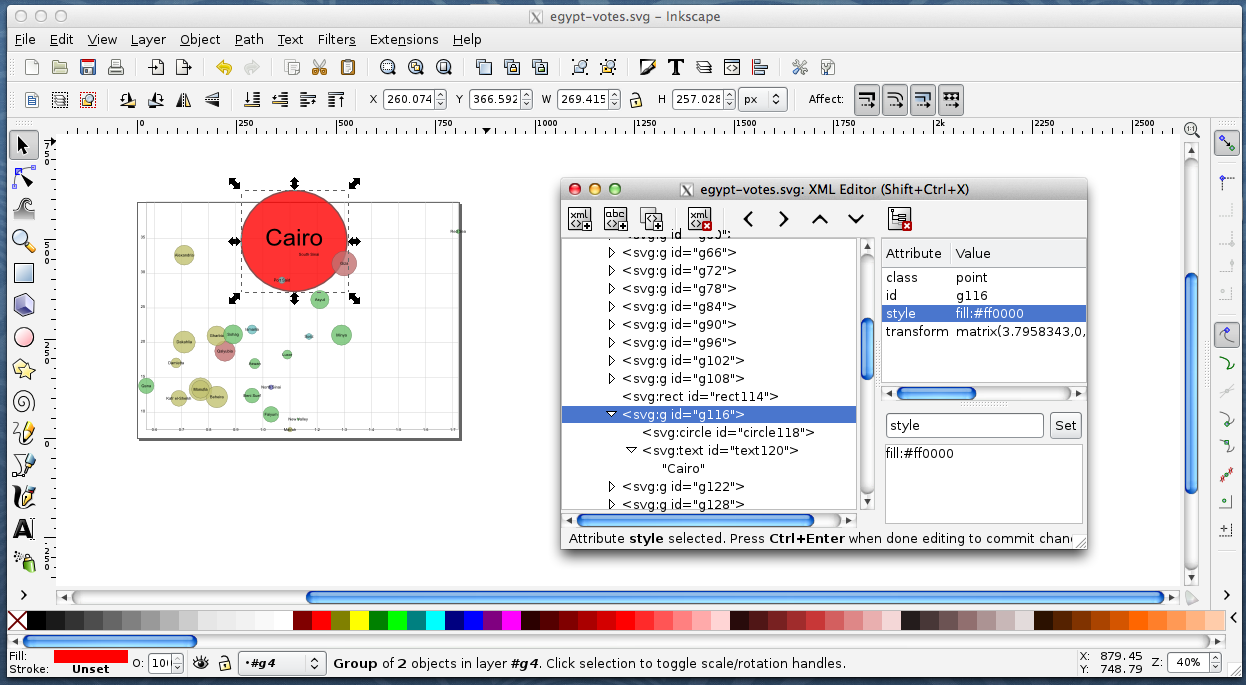
Task: Open Align and Distribute icon
Action: click(x=760, y=67)
